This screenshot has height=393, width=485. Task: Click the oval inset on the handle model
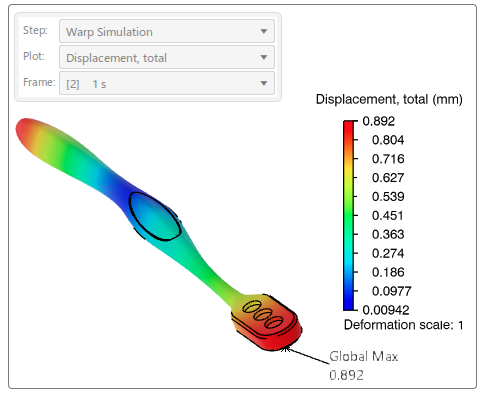tap(155, 216)
